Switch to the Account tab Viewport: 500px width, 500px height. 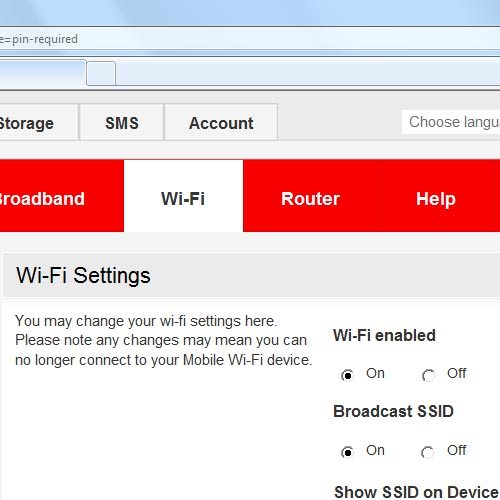point(221,122)
